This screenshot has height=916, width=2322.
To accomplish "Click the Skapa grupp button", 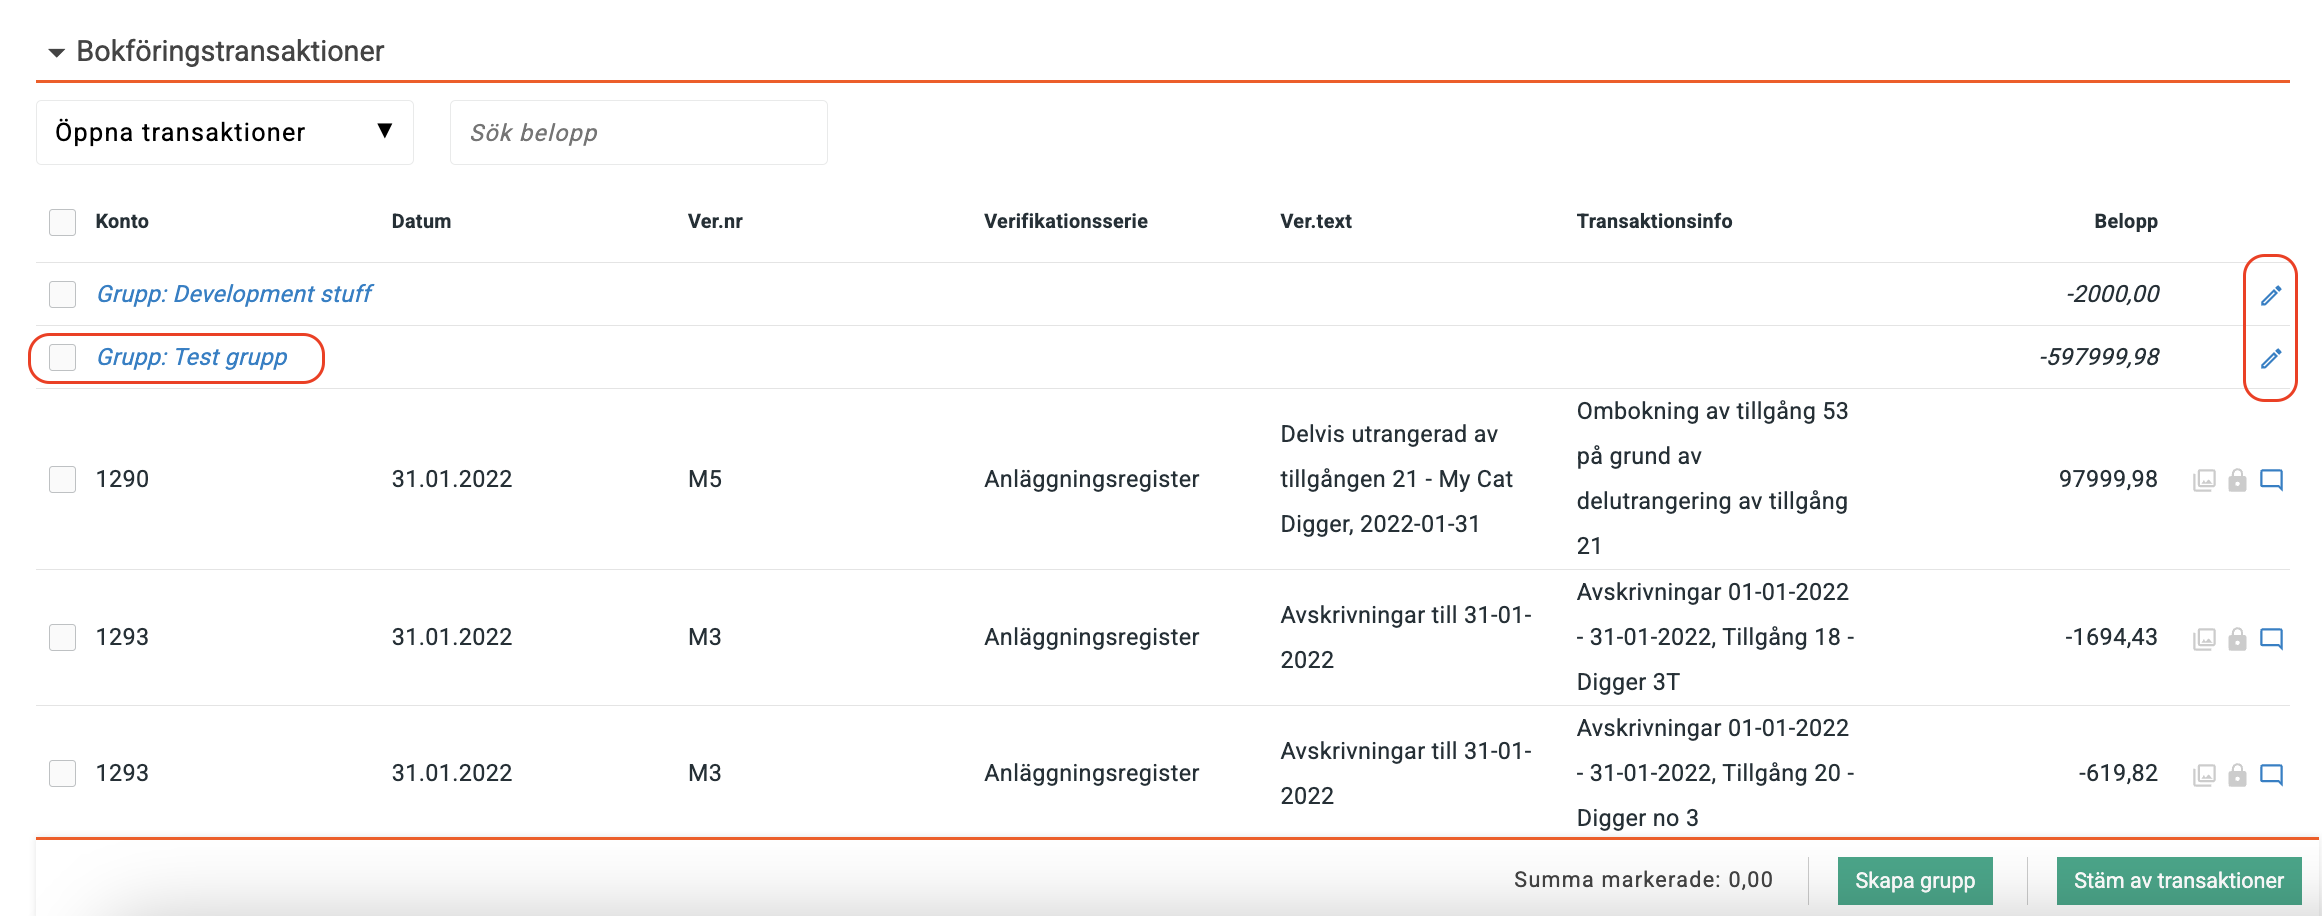I will pos(1914,880).
